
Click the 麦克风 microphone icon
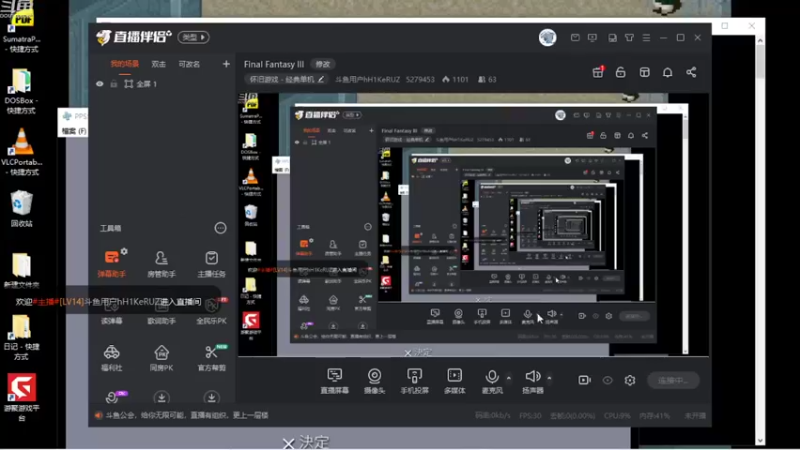(x=492, y=377)
